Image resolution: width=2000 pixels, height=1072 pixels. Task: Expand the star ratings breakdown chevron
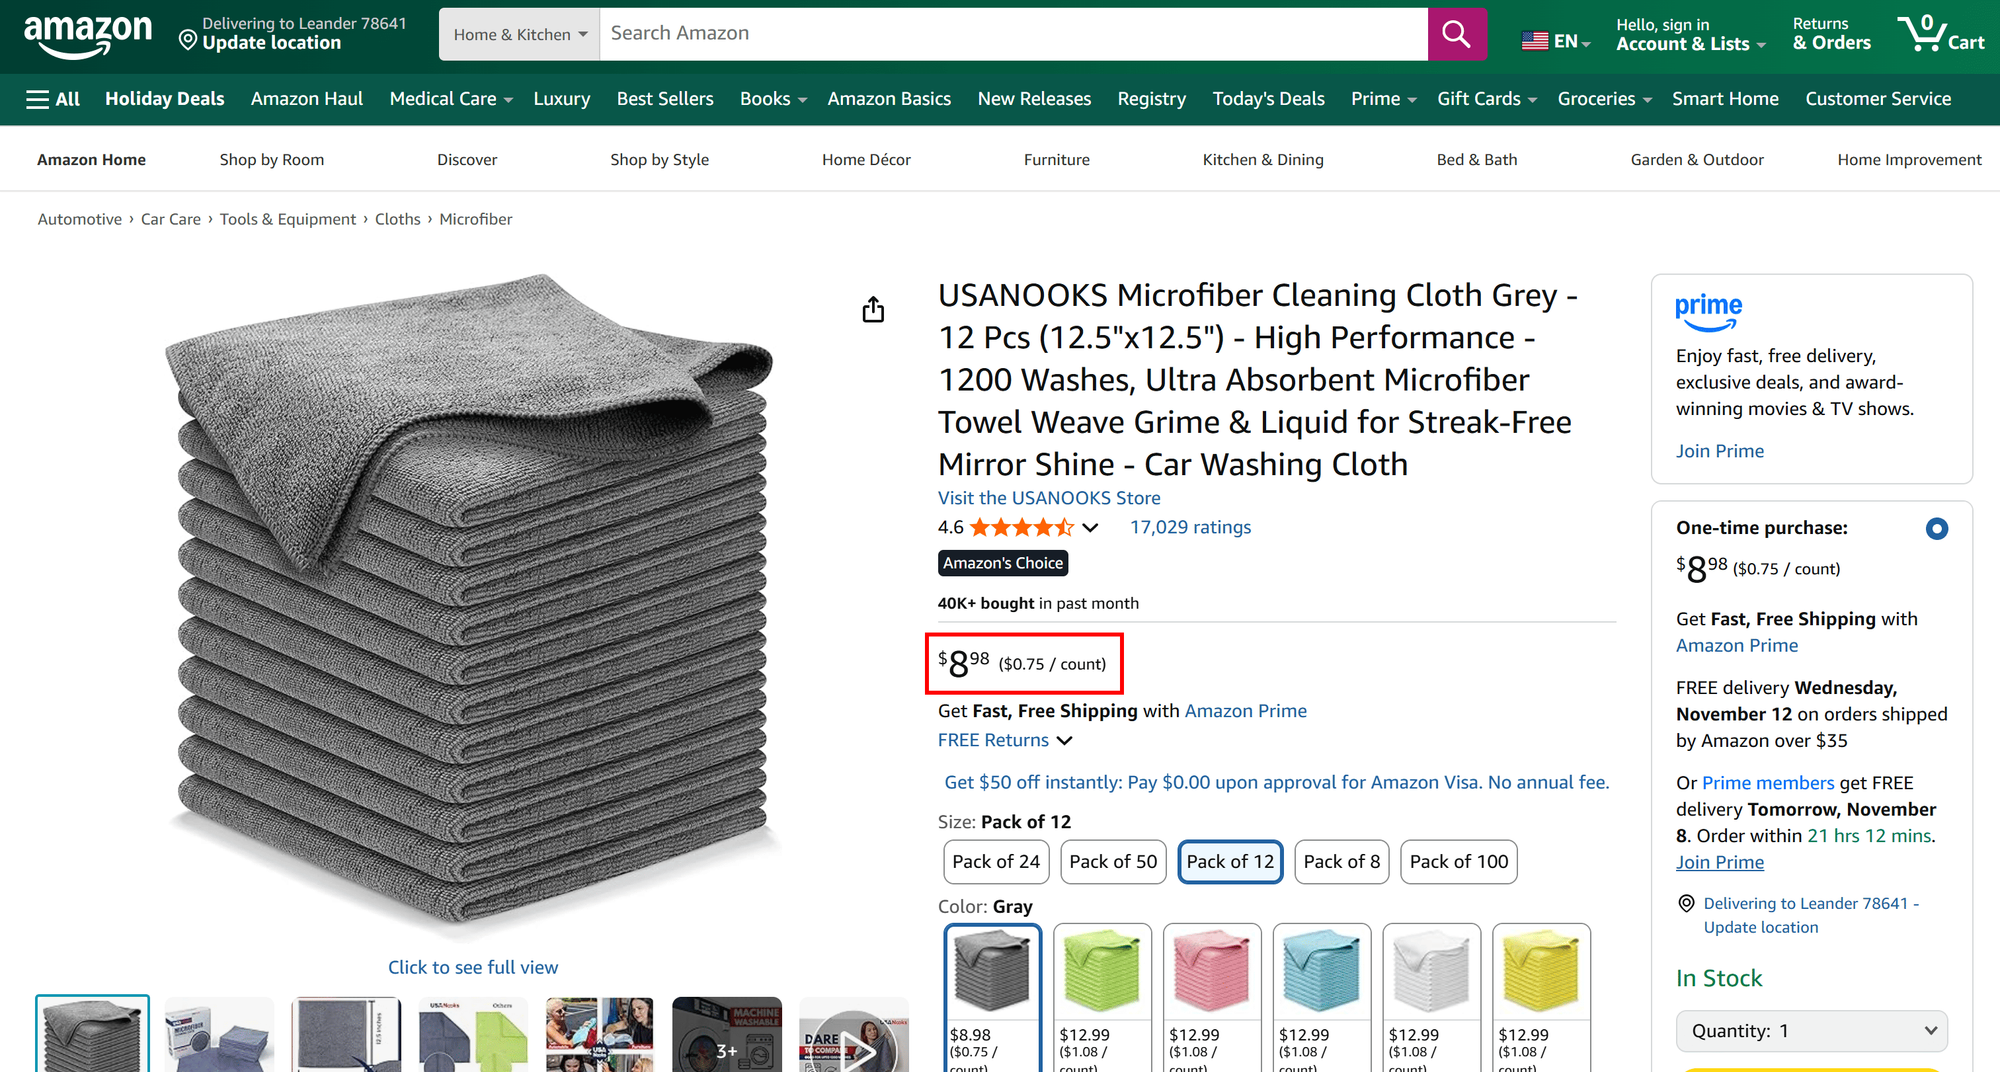tap(1090, 528)
